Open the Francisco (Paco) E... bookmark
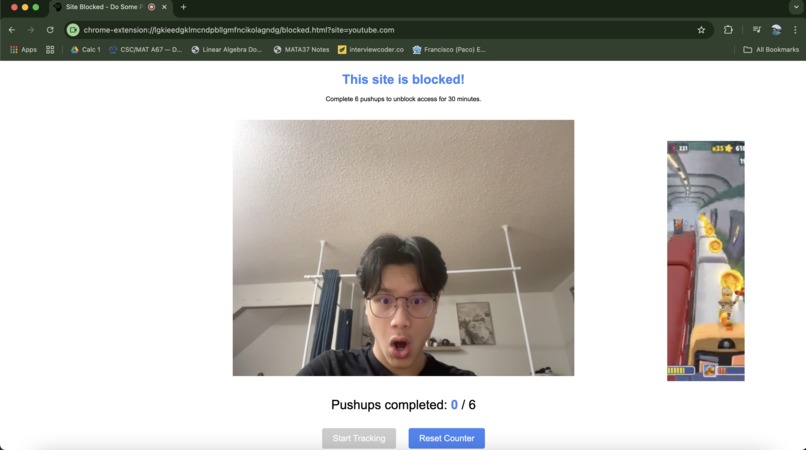 coord(449,50)
